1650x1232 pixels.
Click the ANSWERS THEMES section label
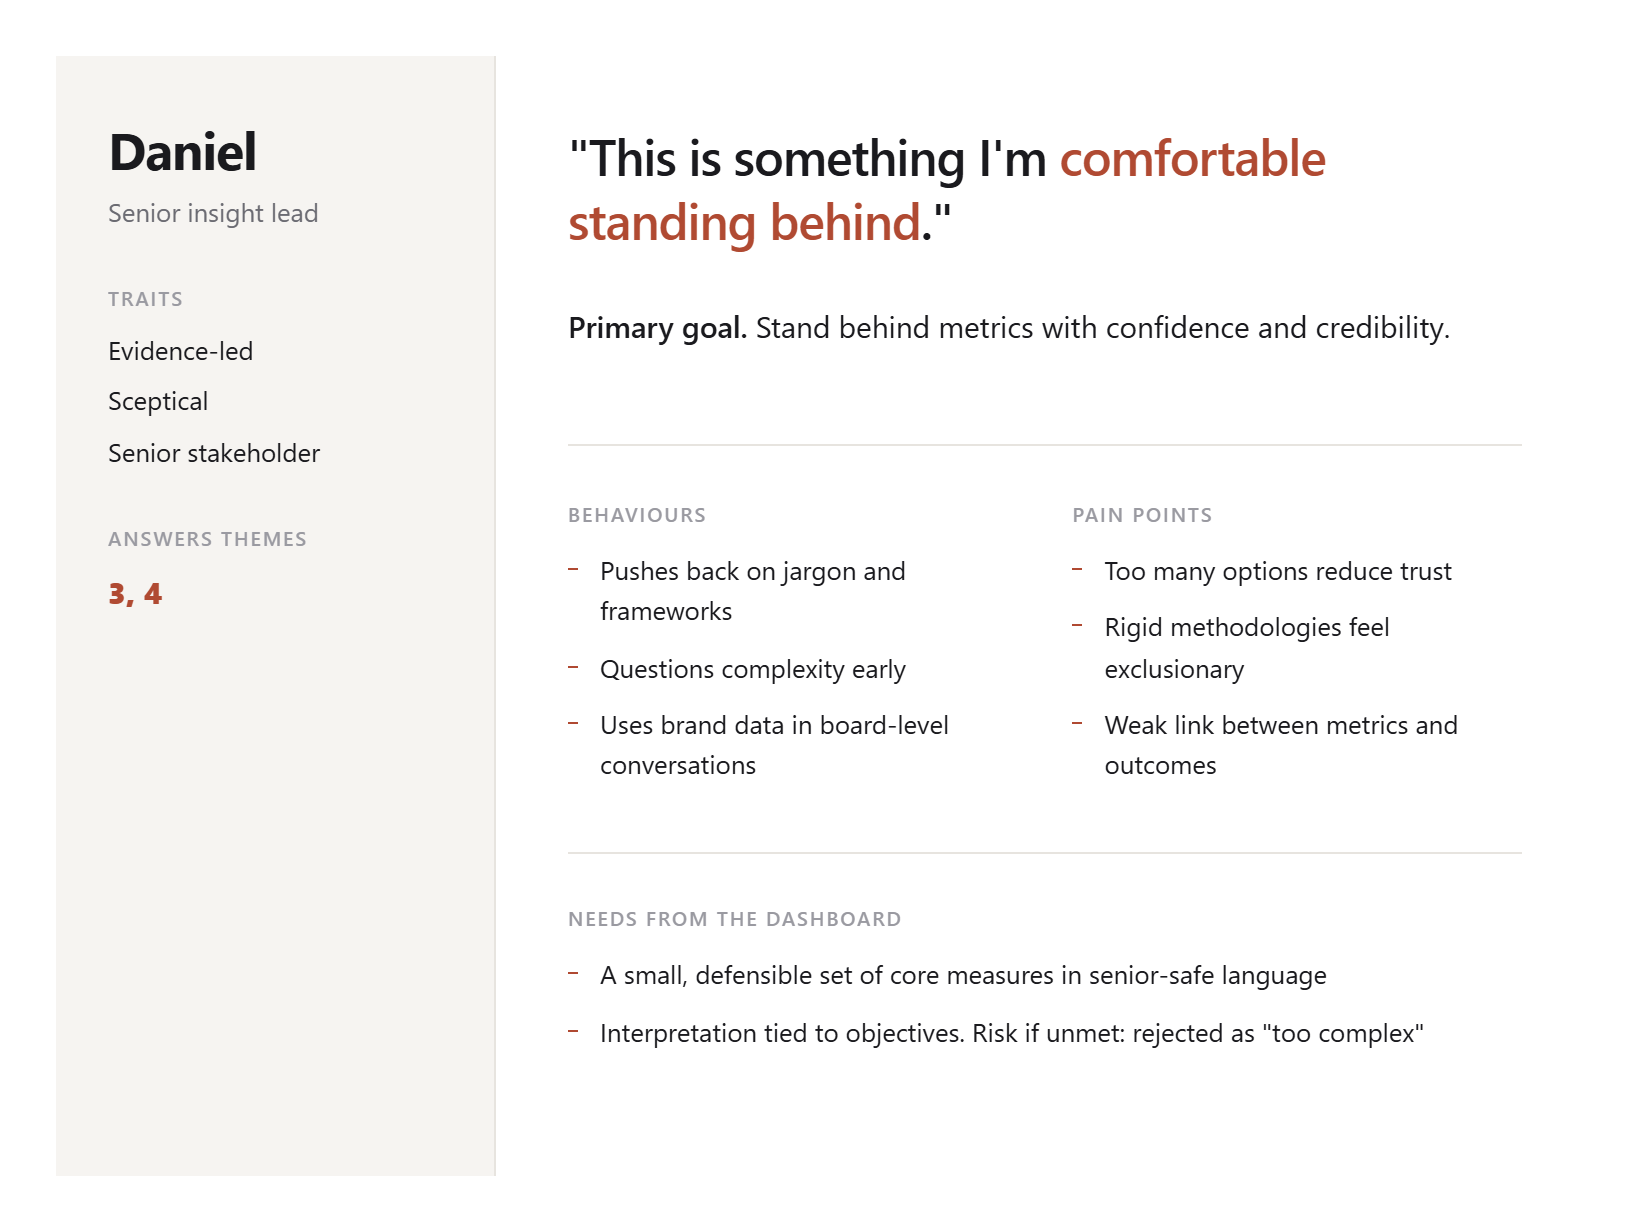(208, 539)
